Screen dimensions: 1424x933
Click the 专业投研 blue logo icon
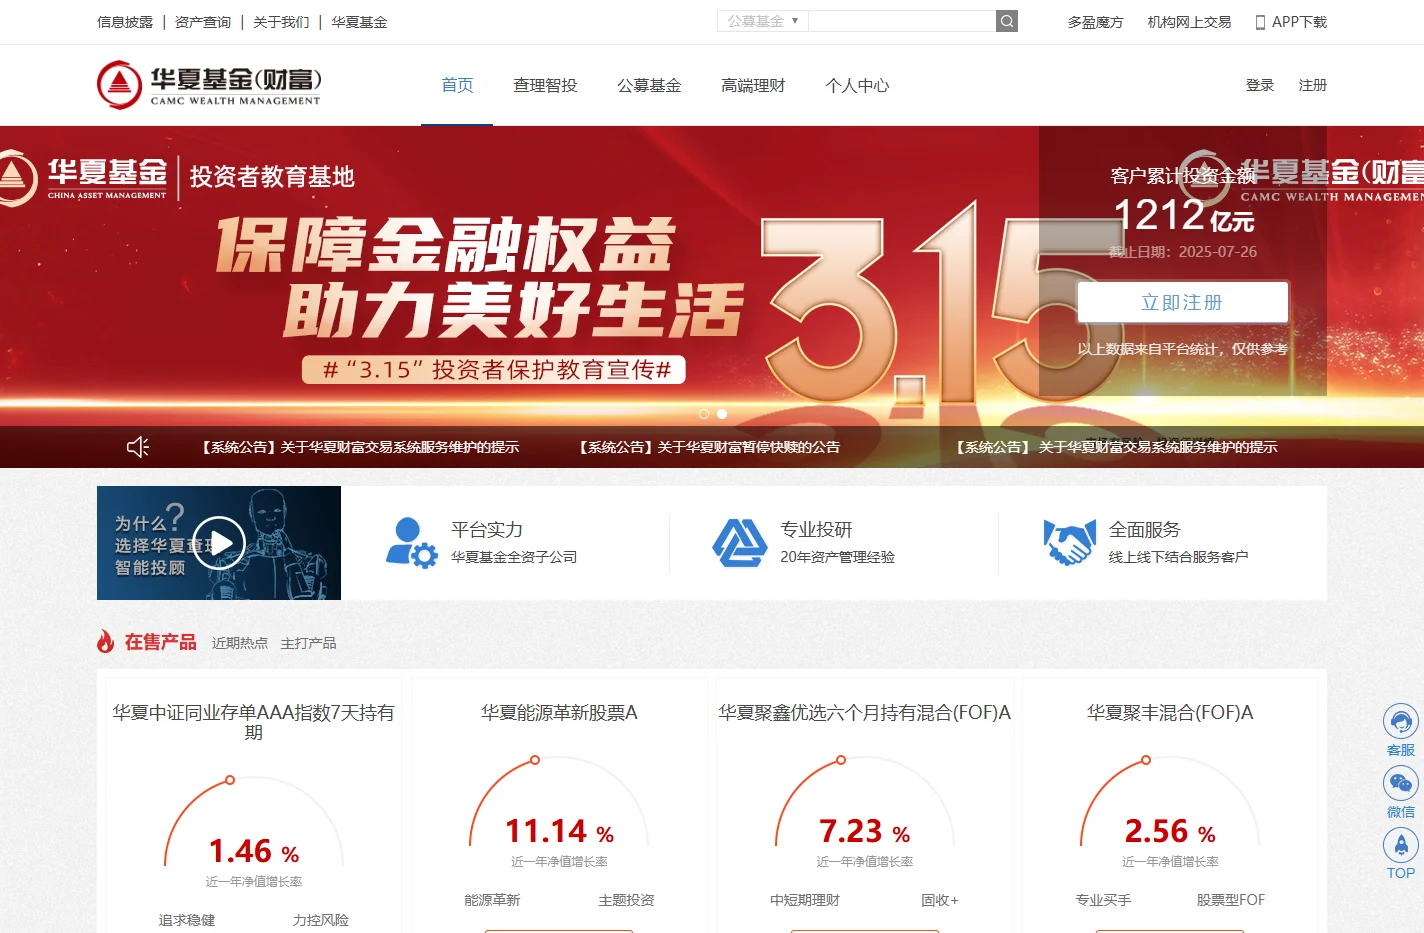[739, 543]
